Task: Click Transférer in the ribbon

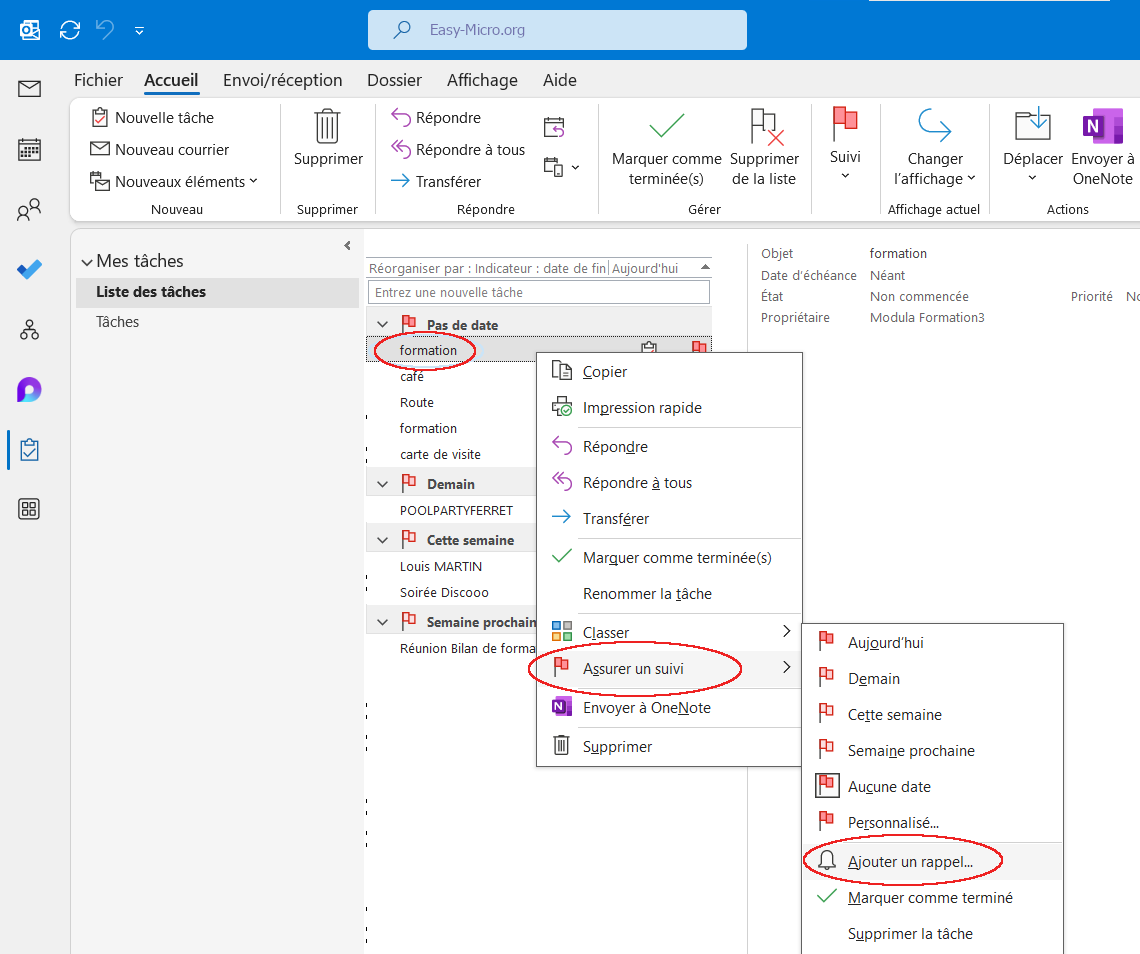Action: pos(436,182)
